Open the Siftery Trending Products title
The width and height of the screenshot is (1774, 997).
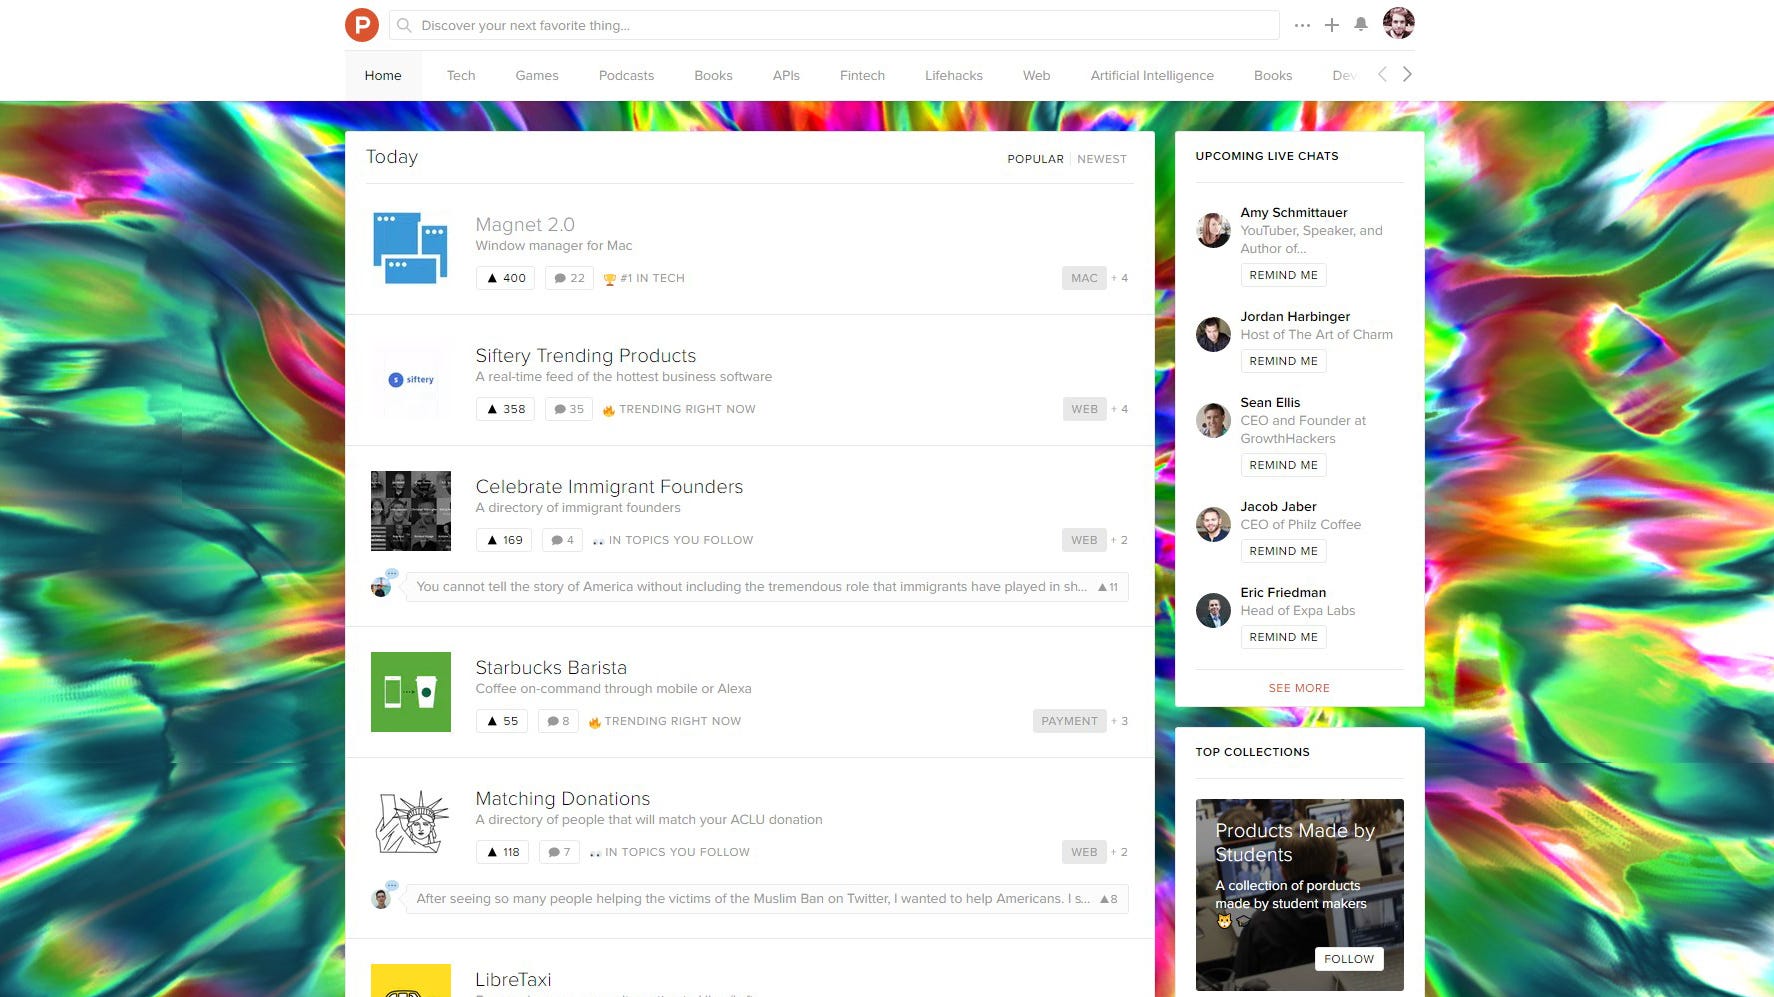(585, 356)
